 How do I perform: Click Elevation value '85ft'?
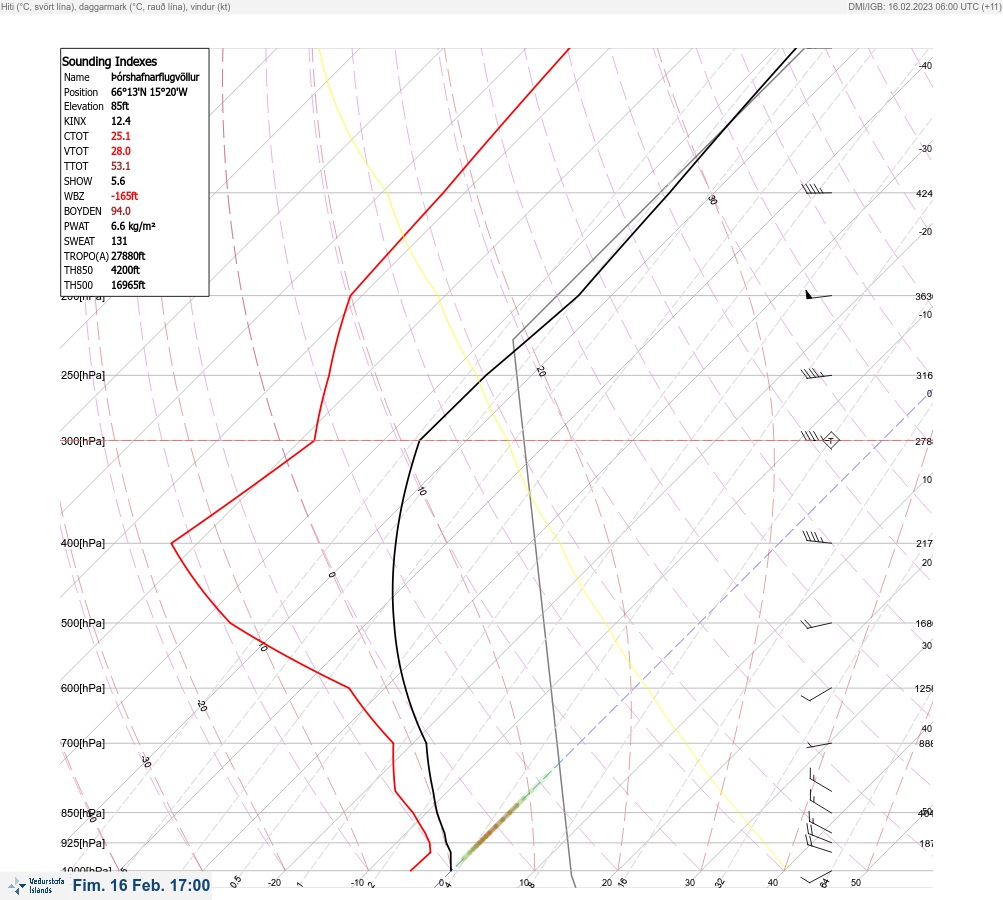click(x=120, y=106)
